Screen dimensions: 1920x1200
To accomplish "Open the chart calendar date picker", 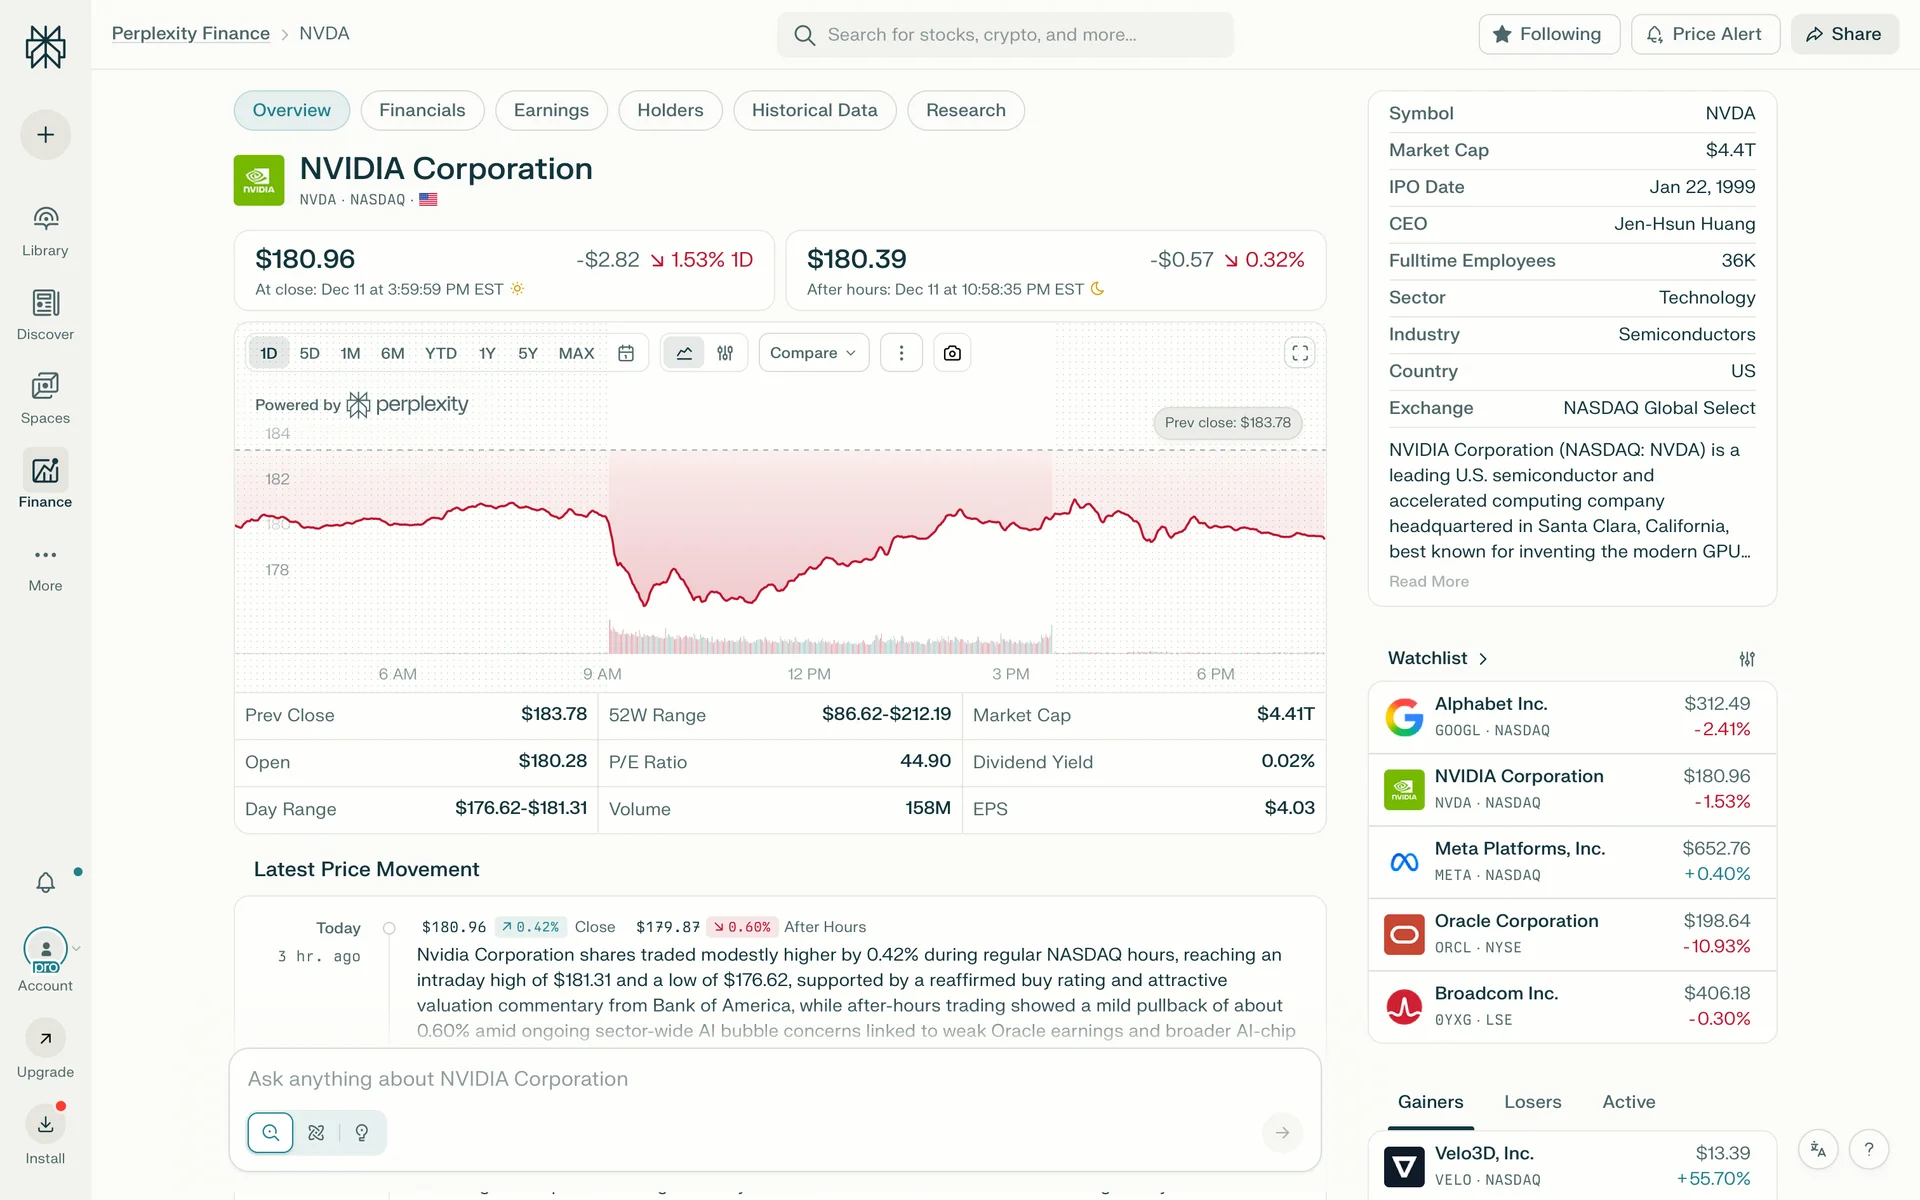I will [626, 353].
